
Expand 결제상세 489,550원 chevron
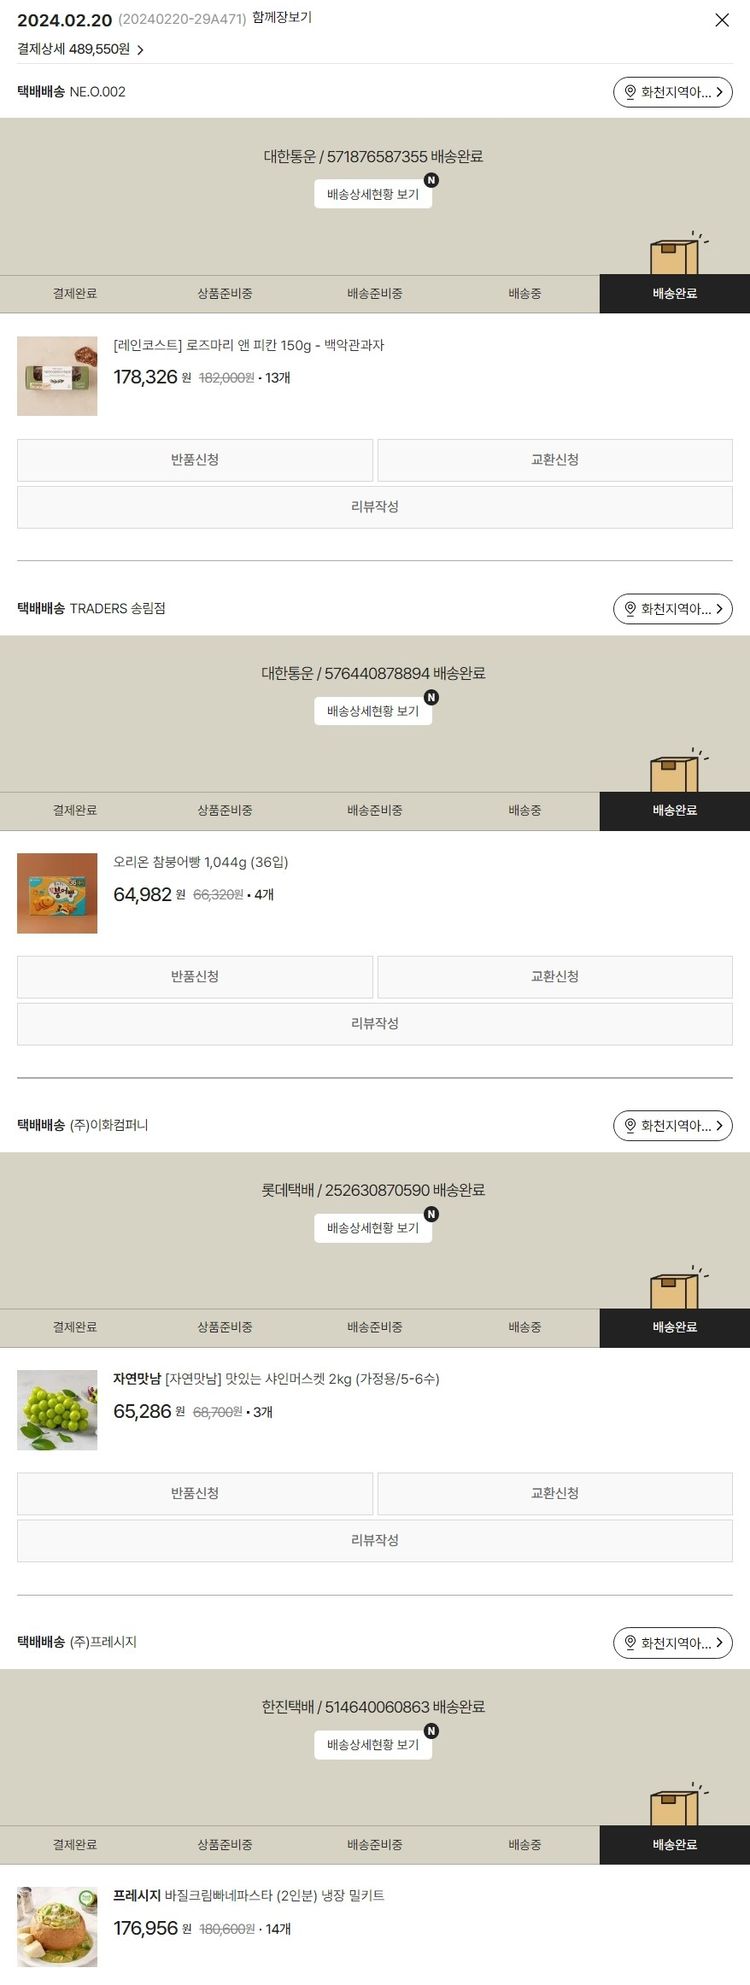coord(140,49)
